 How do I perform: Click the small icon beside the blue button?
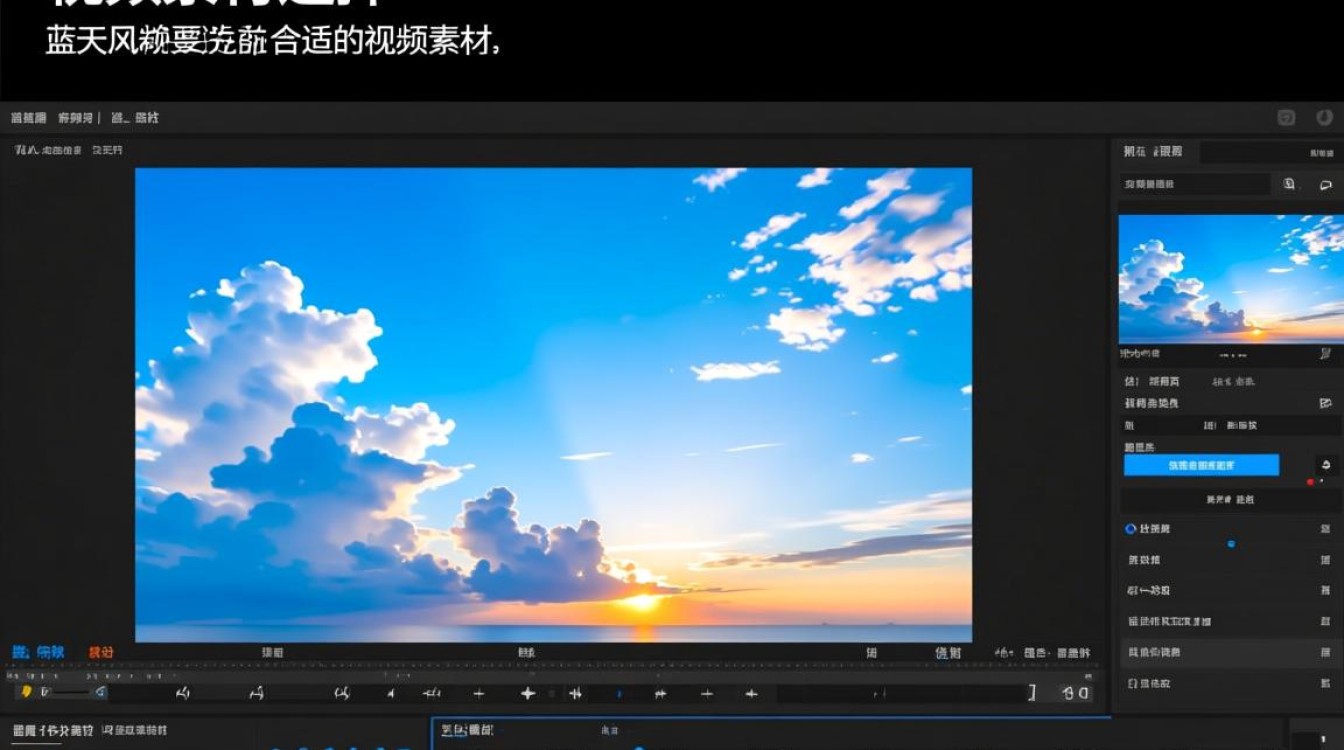[x=1327, y=465]
